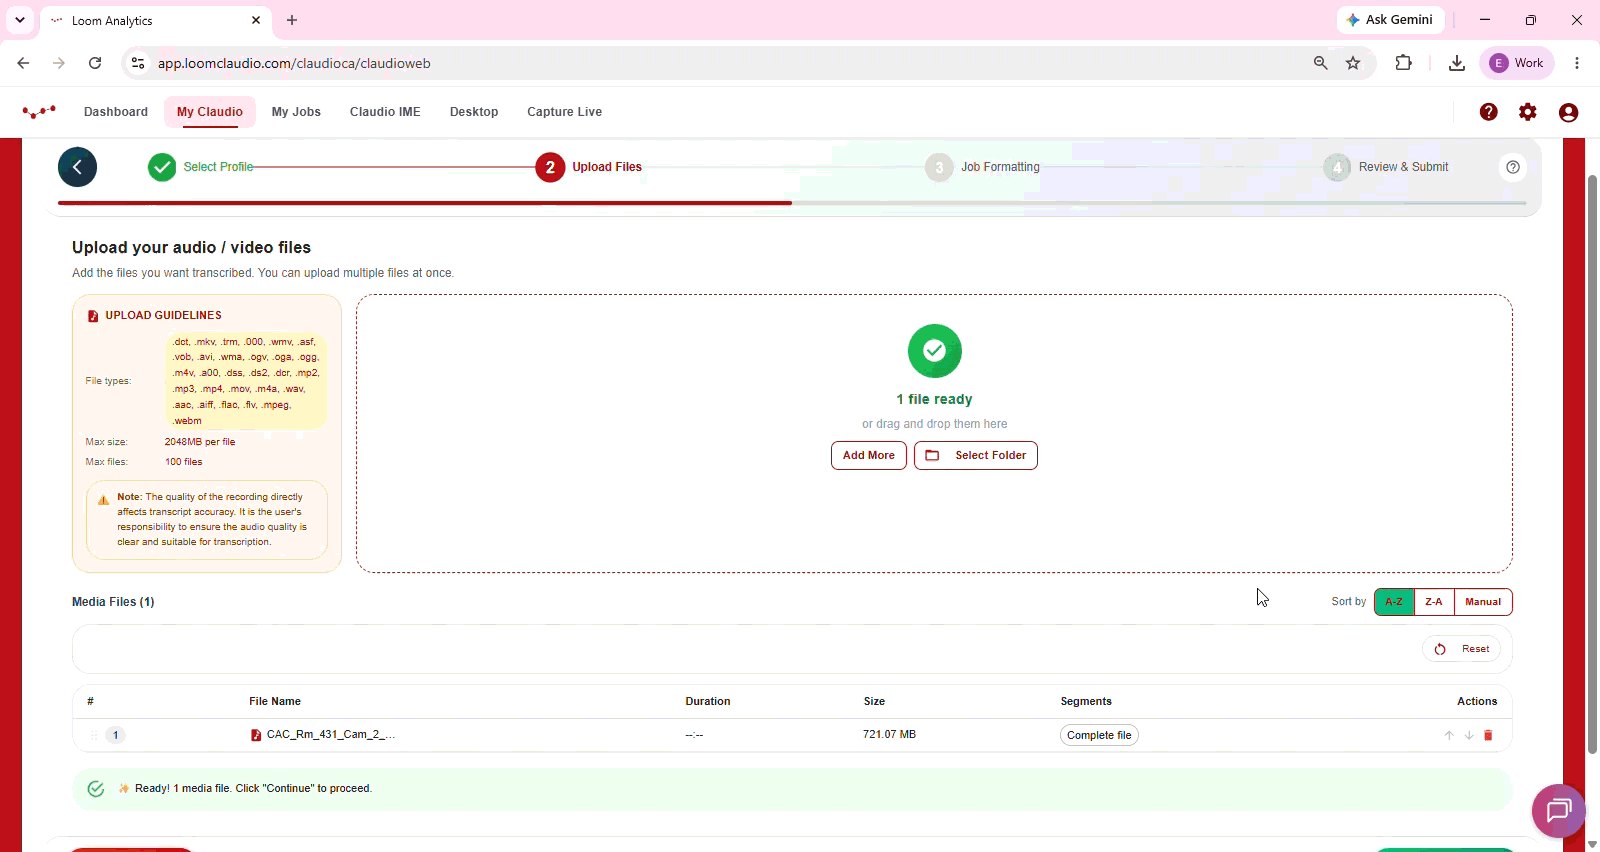Click the UPLOAD GUIDELINES heading

coord(164,315)
